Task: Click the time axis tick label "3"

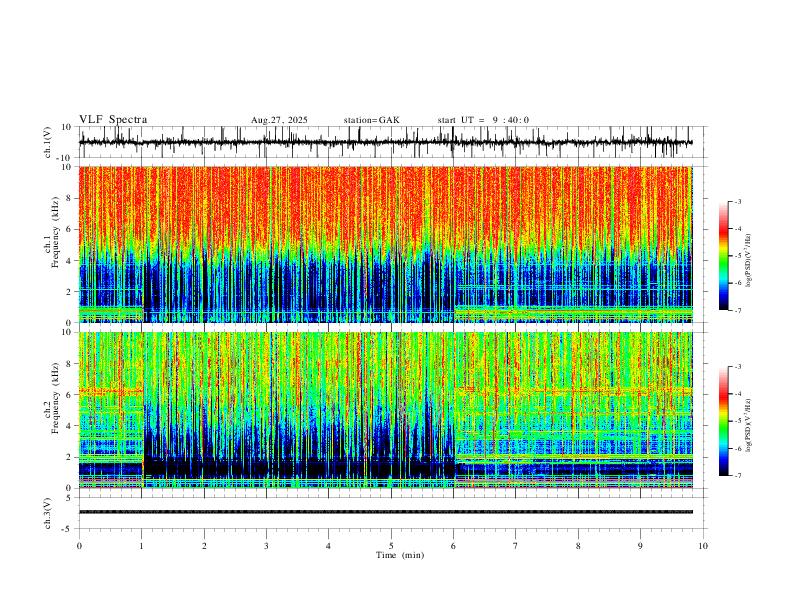Action: point(267,546)
